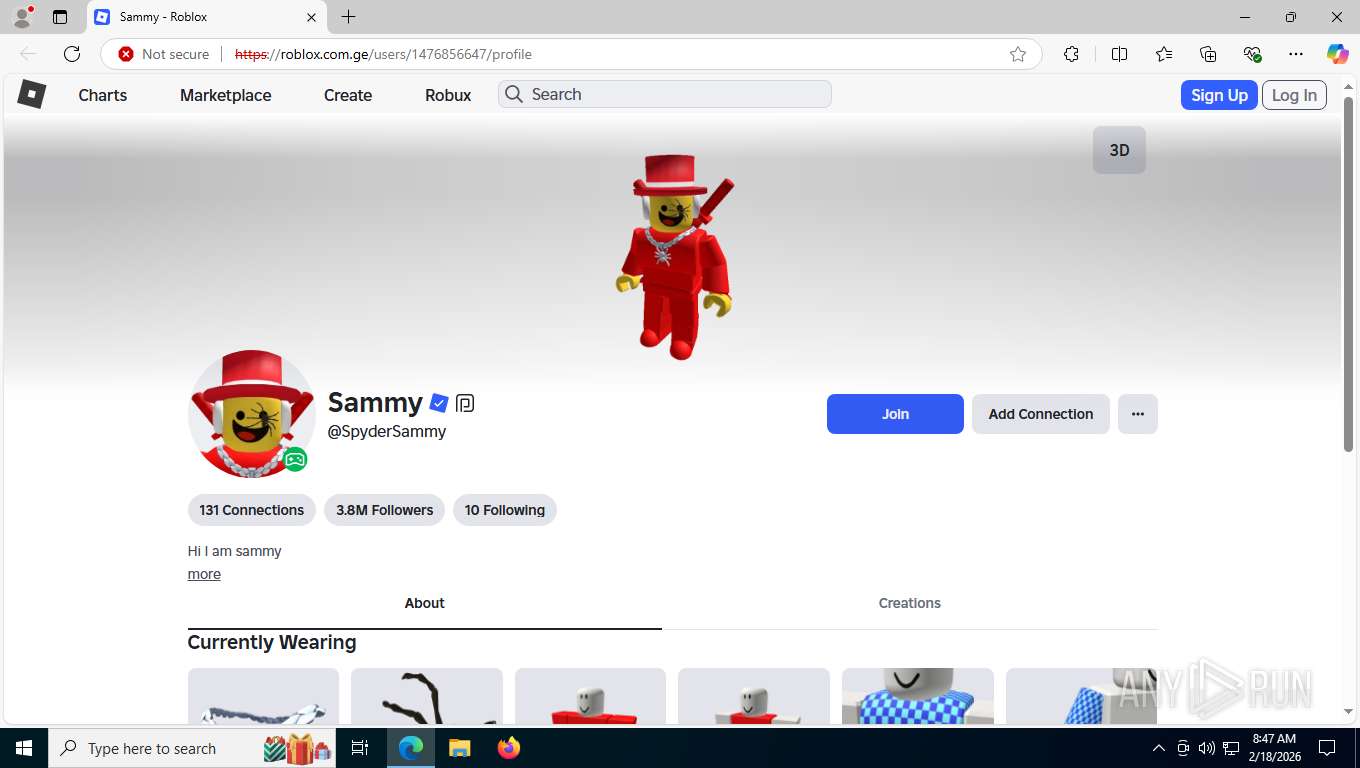Click Sammy's circular profile avatar
Viewport: 1360px width, 768px height.
(x=251, y=414)
